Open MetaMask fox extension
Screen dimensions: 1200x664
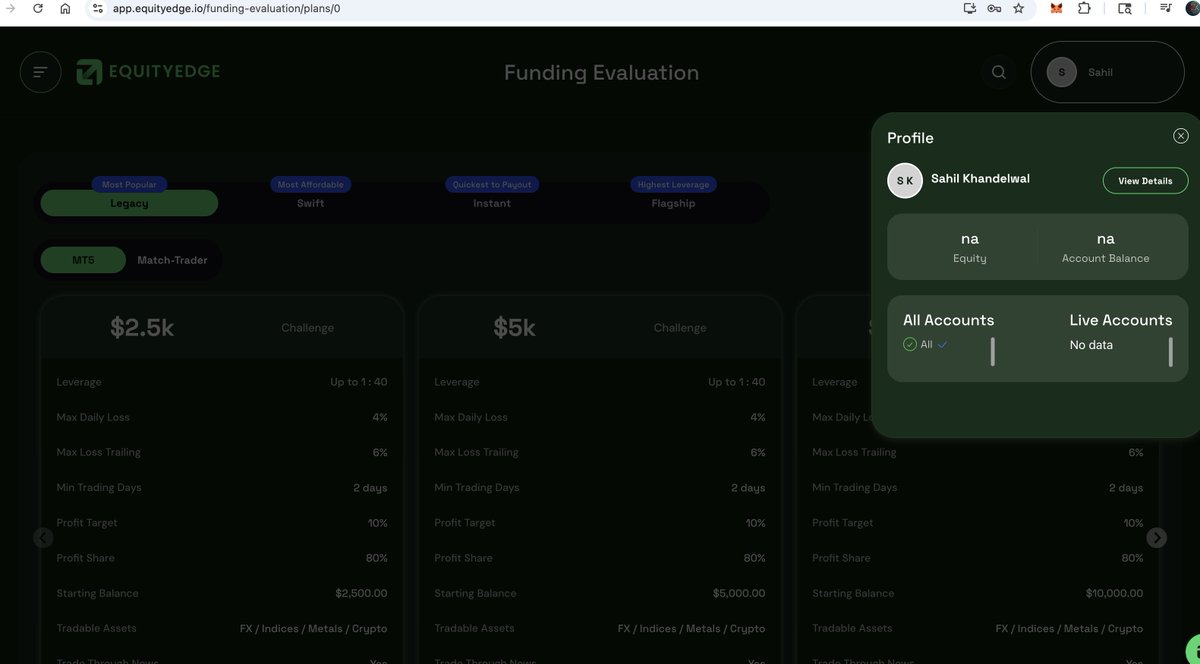point(1056,8)
